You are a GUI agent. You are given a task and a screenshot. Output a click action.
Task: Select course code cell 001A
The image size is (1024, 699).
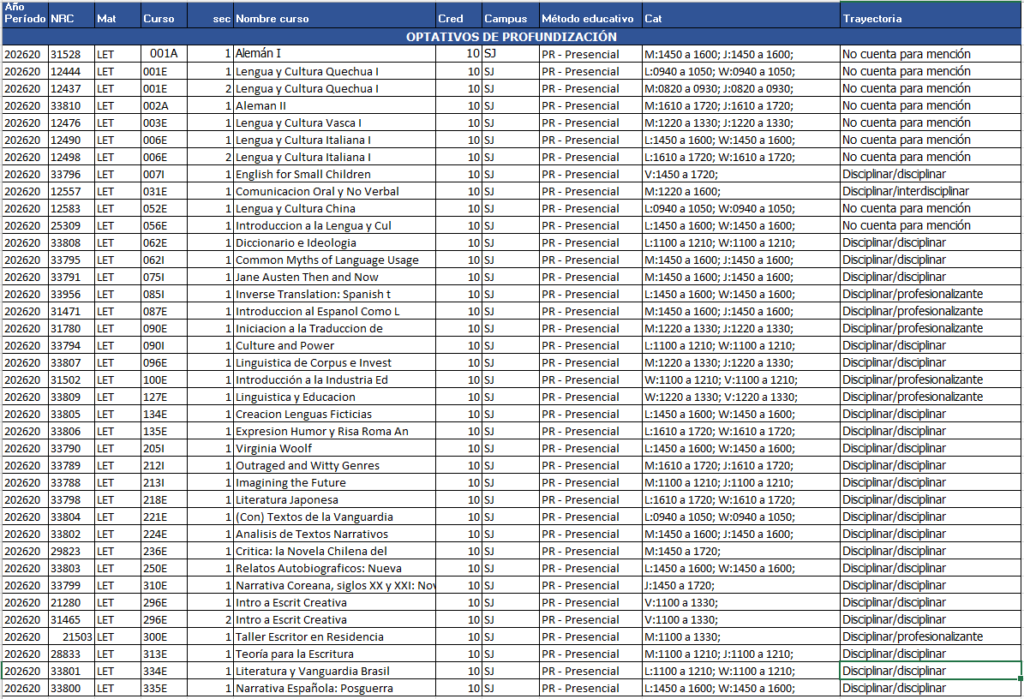163,54
